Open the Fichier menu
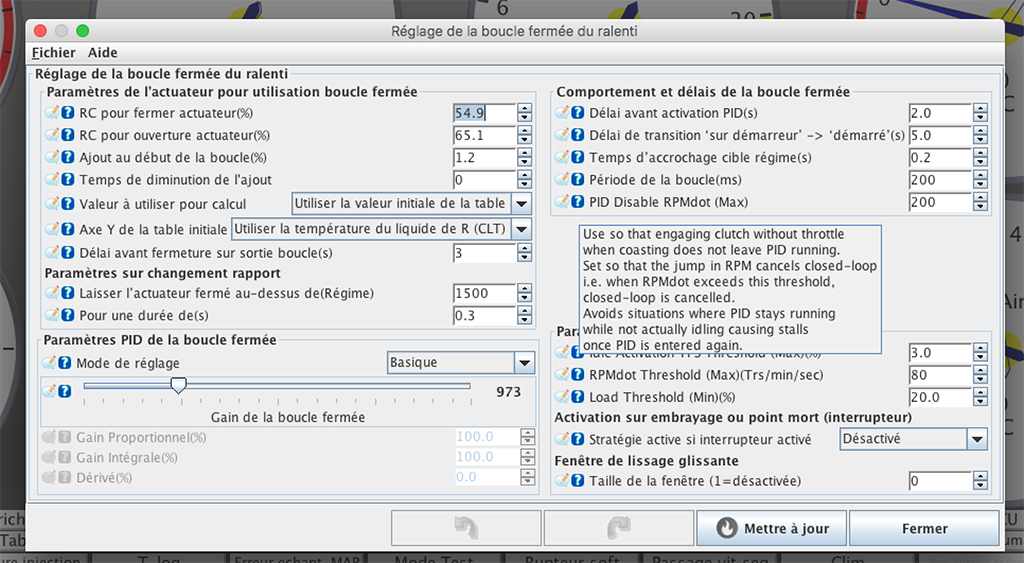Image resolution: width=1024 pixels, height=563 pixels. point(53,52)
